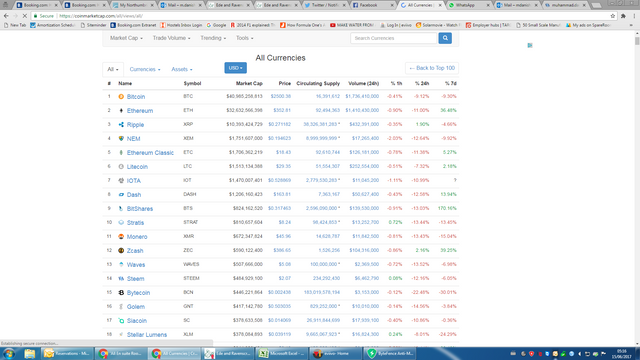Open the Assets filter dropdown
This screenshot has height=360, width=640.
(x=182, y=69)
